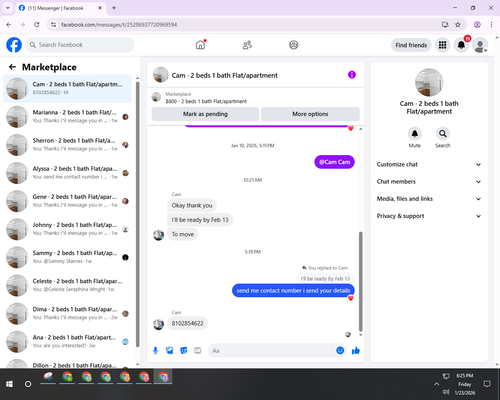Choose a GIF icon
The height and width of the screenshot is (400, 500).
[x=198, y=351]
